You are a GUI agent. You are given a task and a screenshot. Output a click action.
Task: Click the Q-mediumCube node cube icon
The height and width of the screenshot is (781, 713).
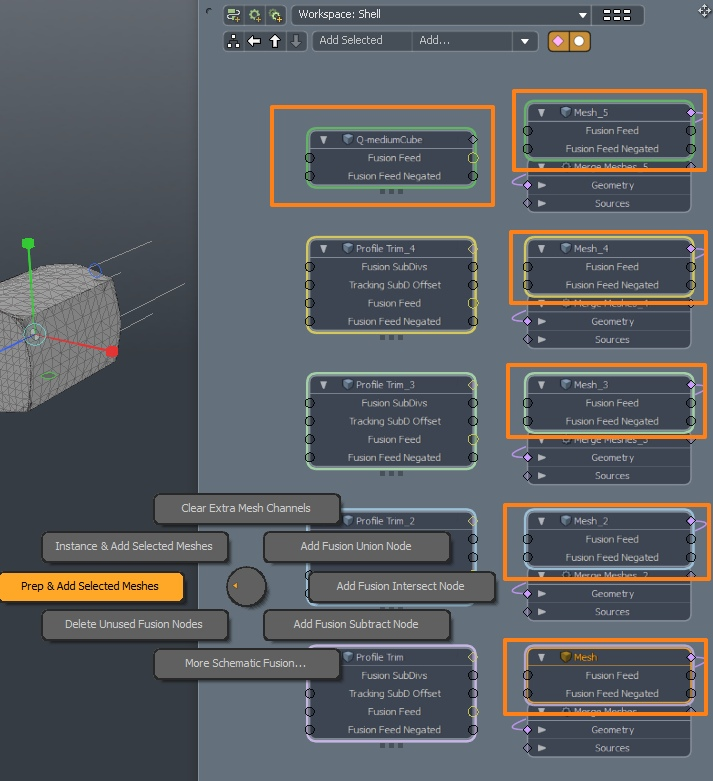348,140
